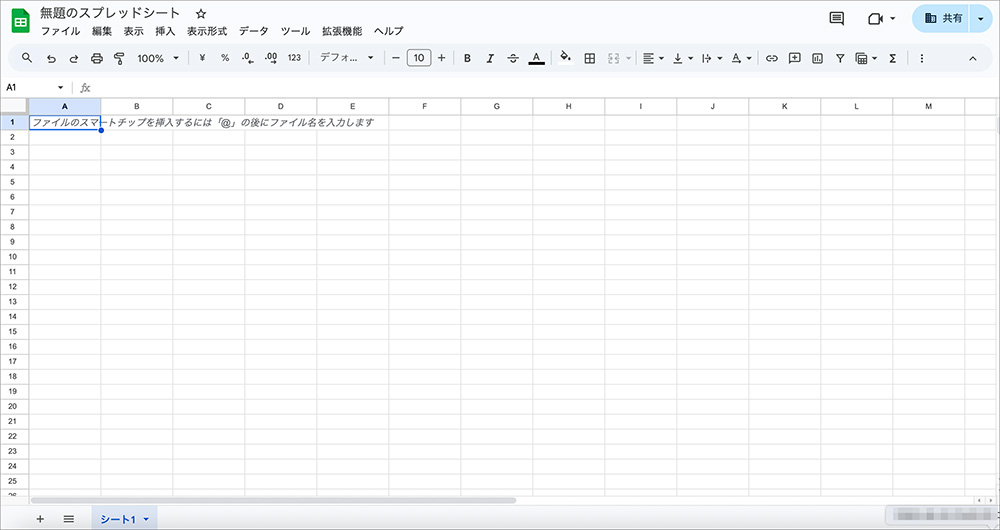The image size is (1000, 530).
Task: Undo the last action
Action: pyautogui.click(x=51, y=59)
